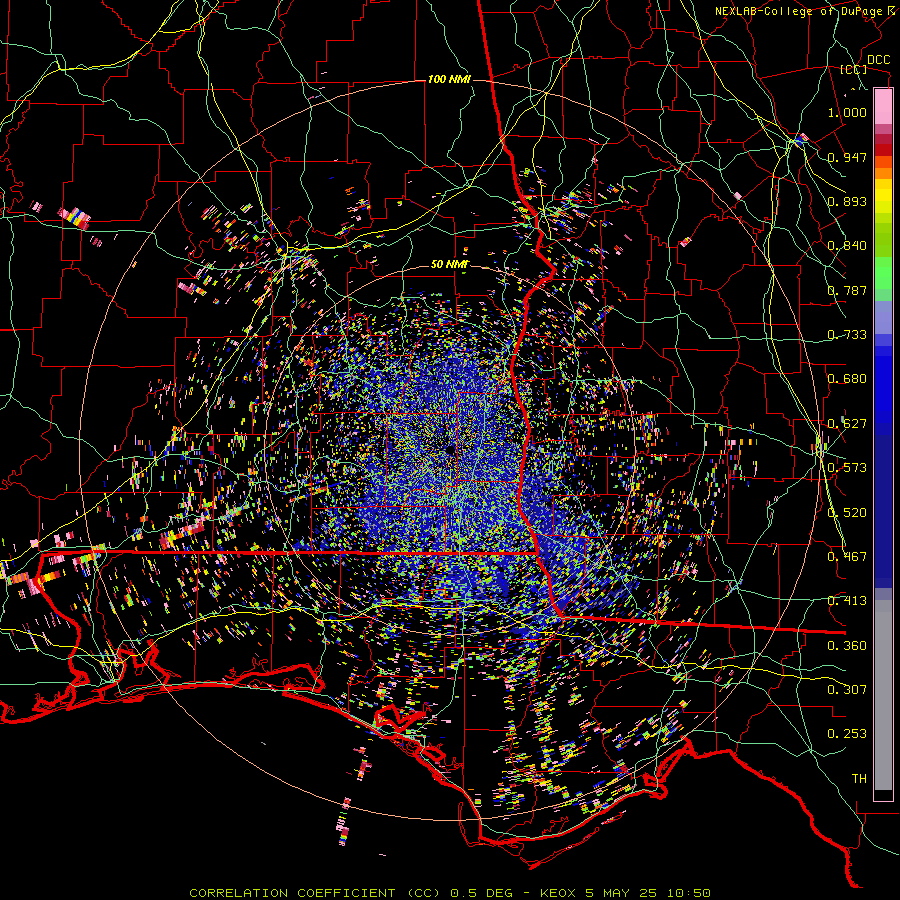
Task: Click the 0.307 scale value
Action: [847, 690]
